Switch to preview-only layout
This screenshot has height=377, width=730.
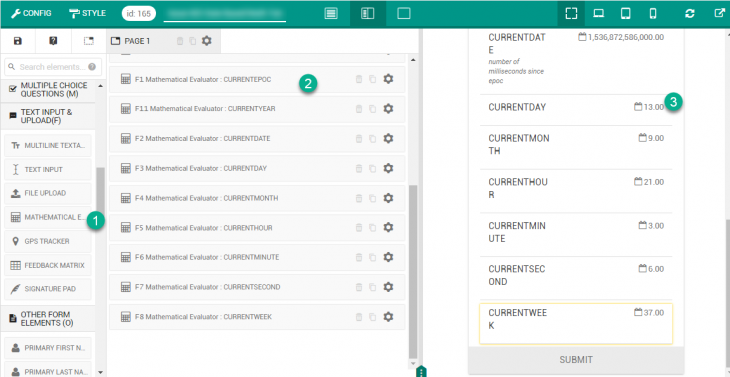404,13
